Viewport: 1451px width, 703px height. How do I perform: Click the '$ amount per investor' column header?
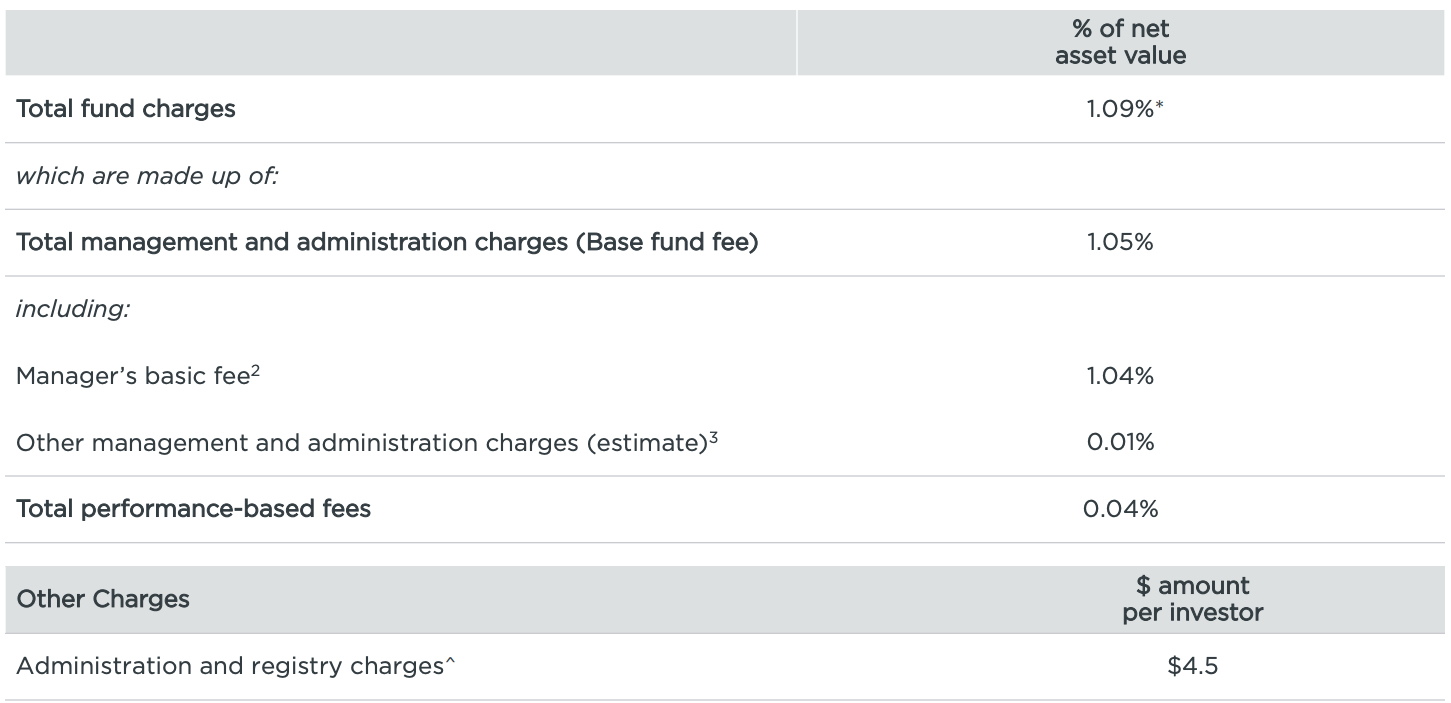1192,599
